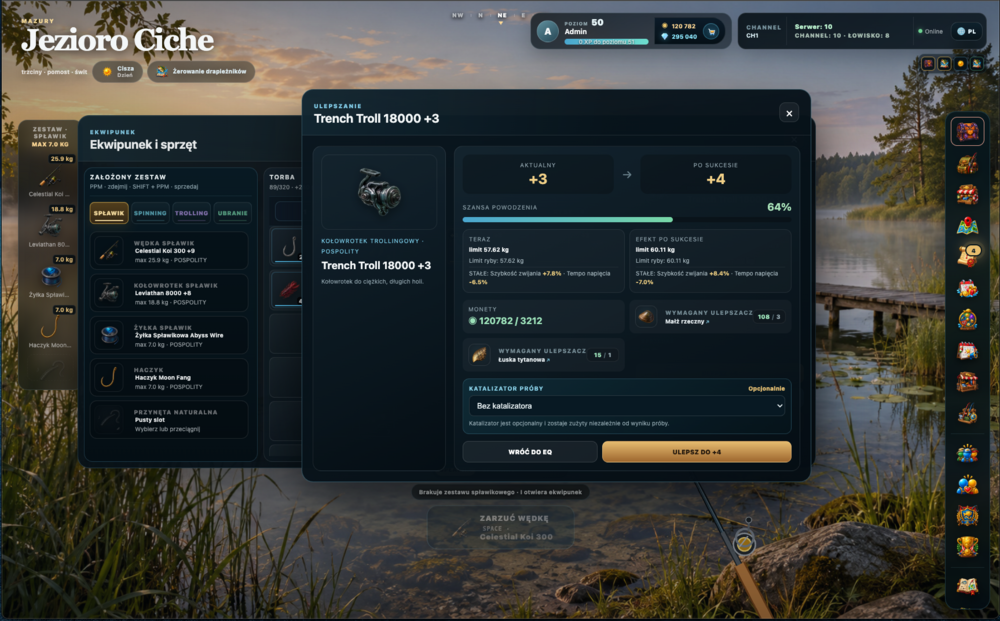Click the Wróć do EQ button

tap(530, 452)
